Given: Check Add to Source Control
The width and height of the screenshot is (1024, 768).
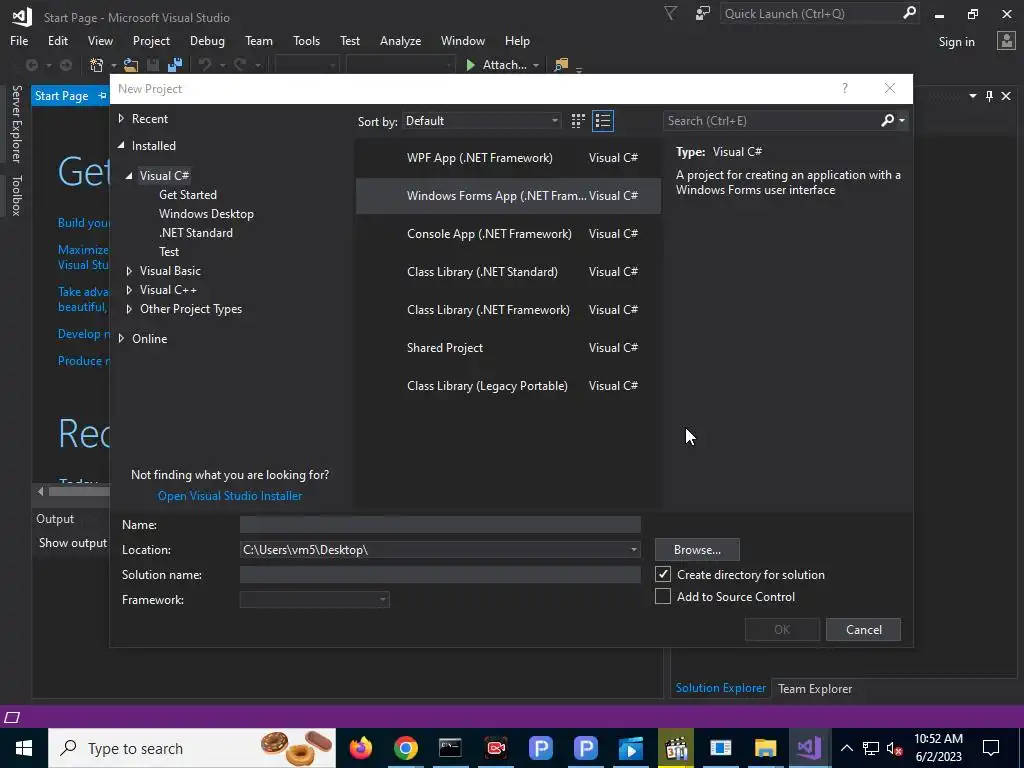Looking at the screenshot, I should (663, 596).
